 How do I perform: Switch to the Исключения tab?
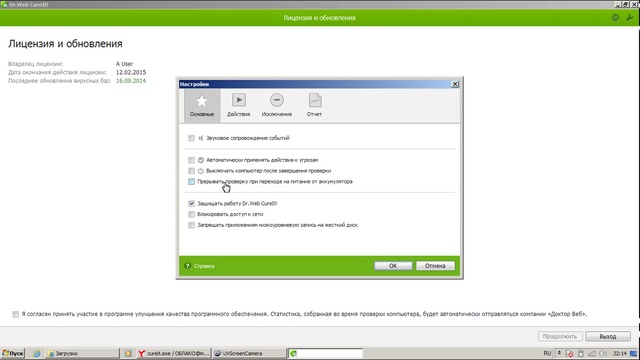[x=277, y=106]
